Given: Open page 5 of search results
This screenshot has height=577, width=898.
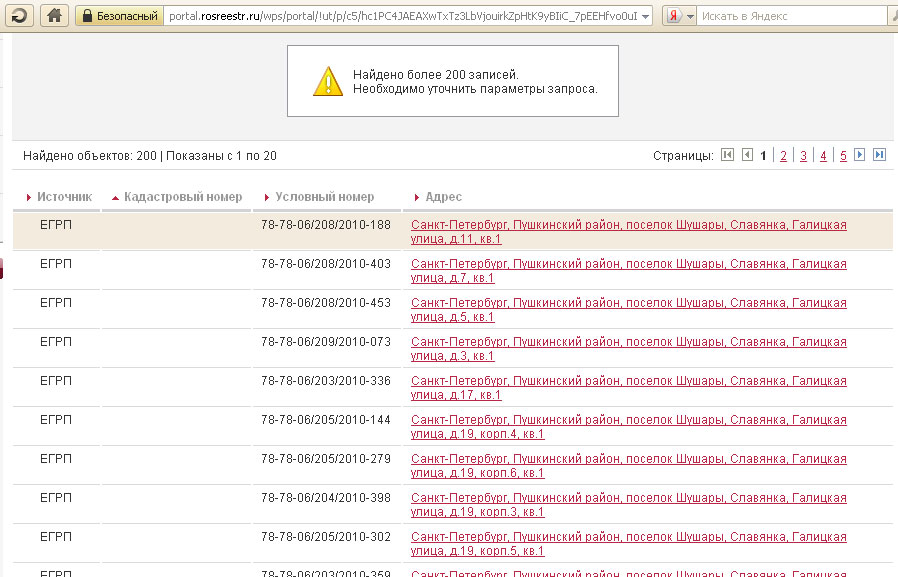Looking at the screenshot, I should click(x=843, y=156).
